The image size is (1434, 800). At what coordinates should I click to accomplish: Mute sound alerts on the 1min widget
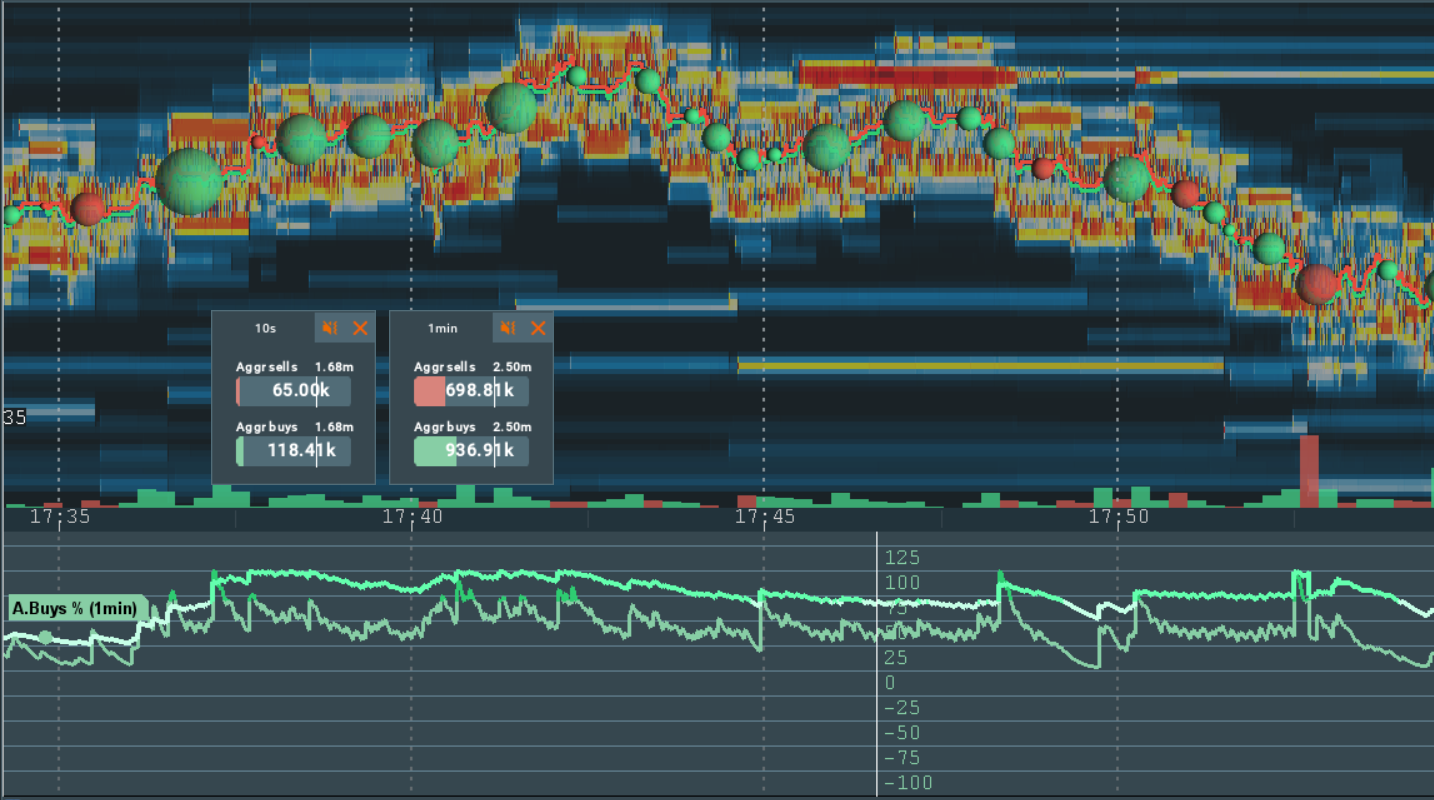(x=508, y=328)
